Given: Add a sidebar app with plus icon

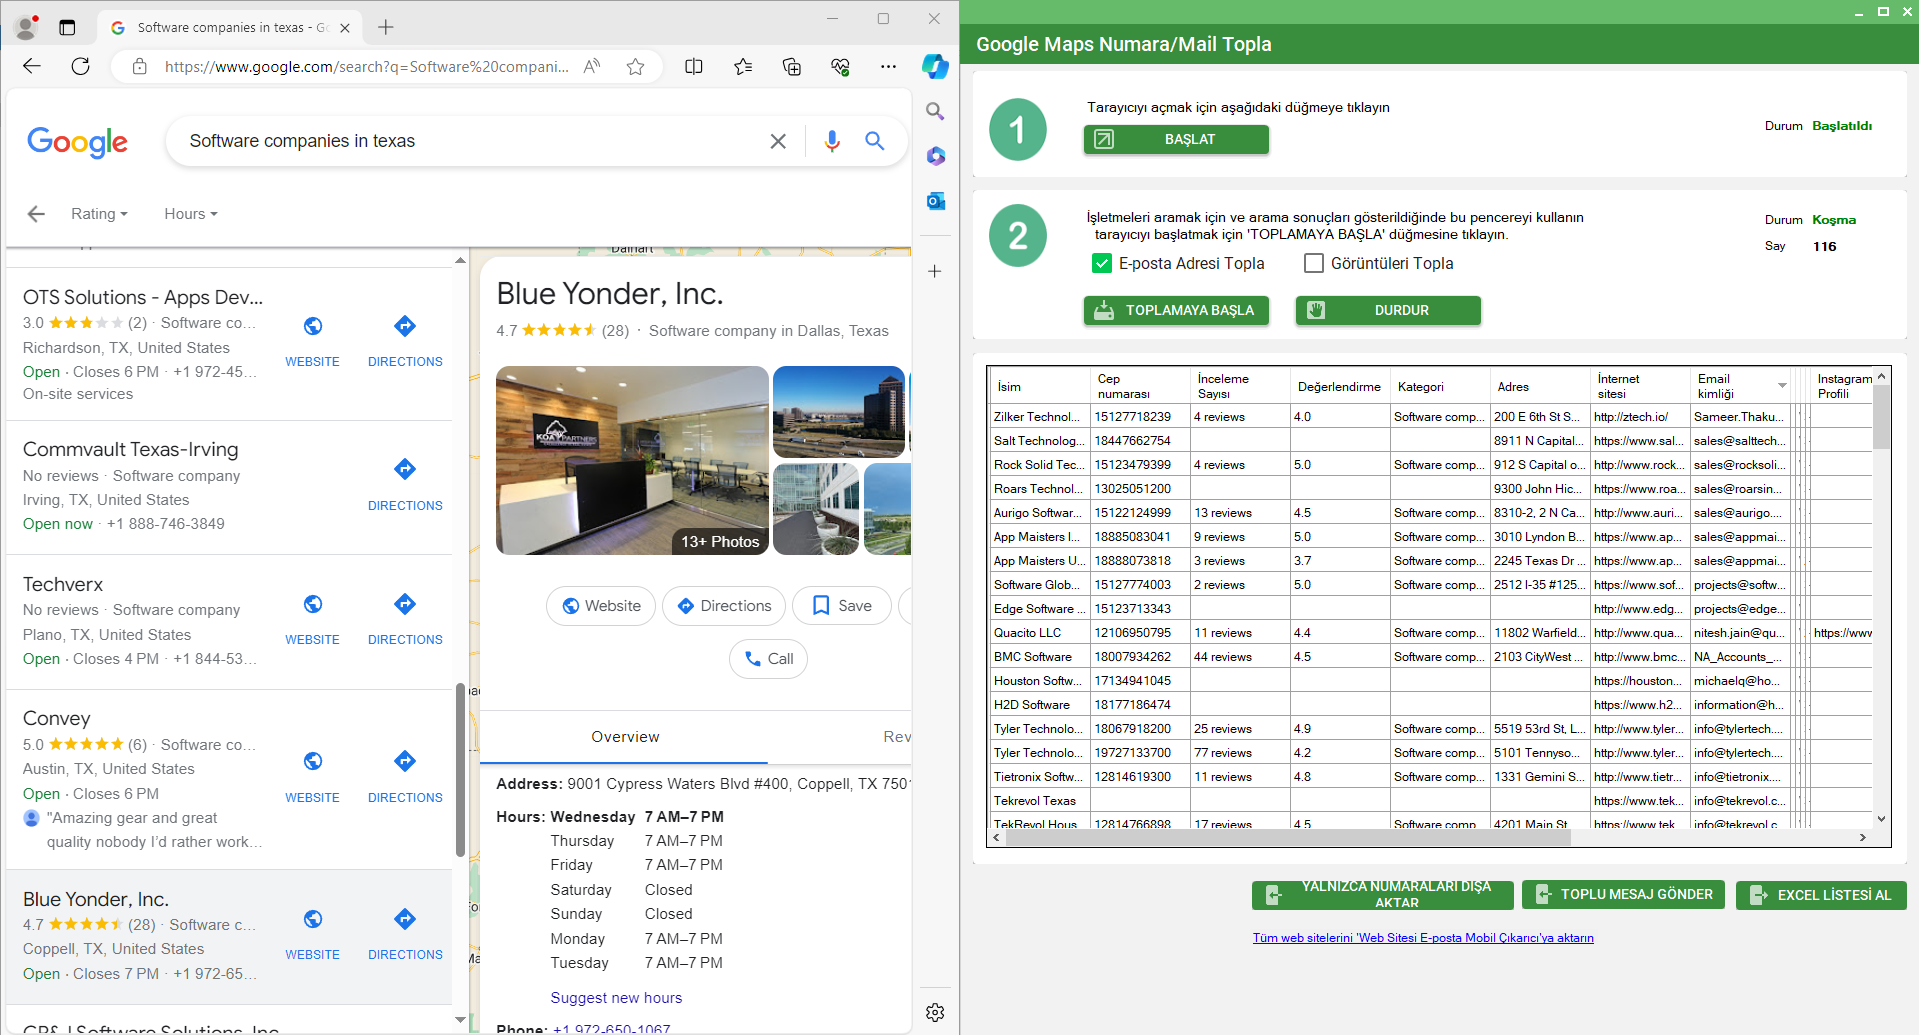Looking at the screenshot, I should click(x=935, y=271).
